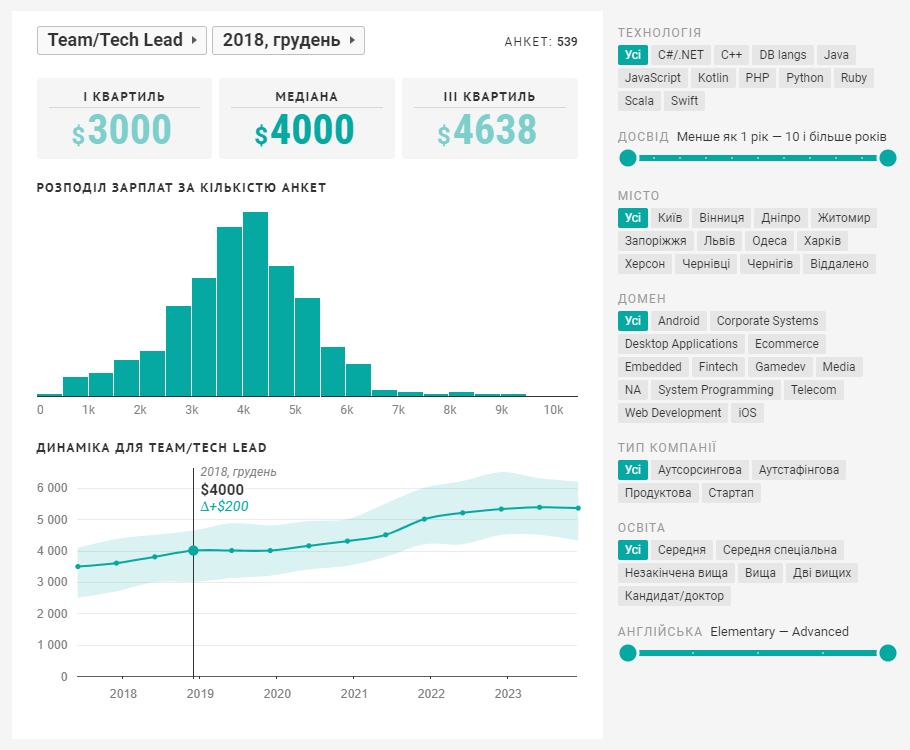Click the right handle of the АНГЛІЙСЬКА slider
The image size is (910, 750).
pyautogui.click(x=890, y=653)
